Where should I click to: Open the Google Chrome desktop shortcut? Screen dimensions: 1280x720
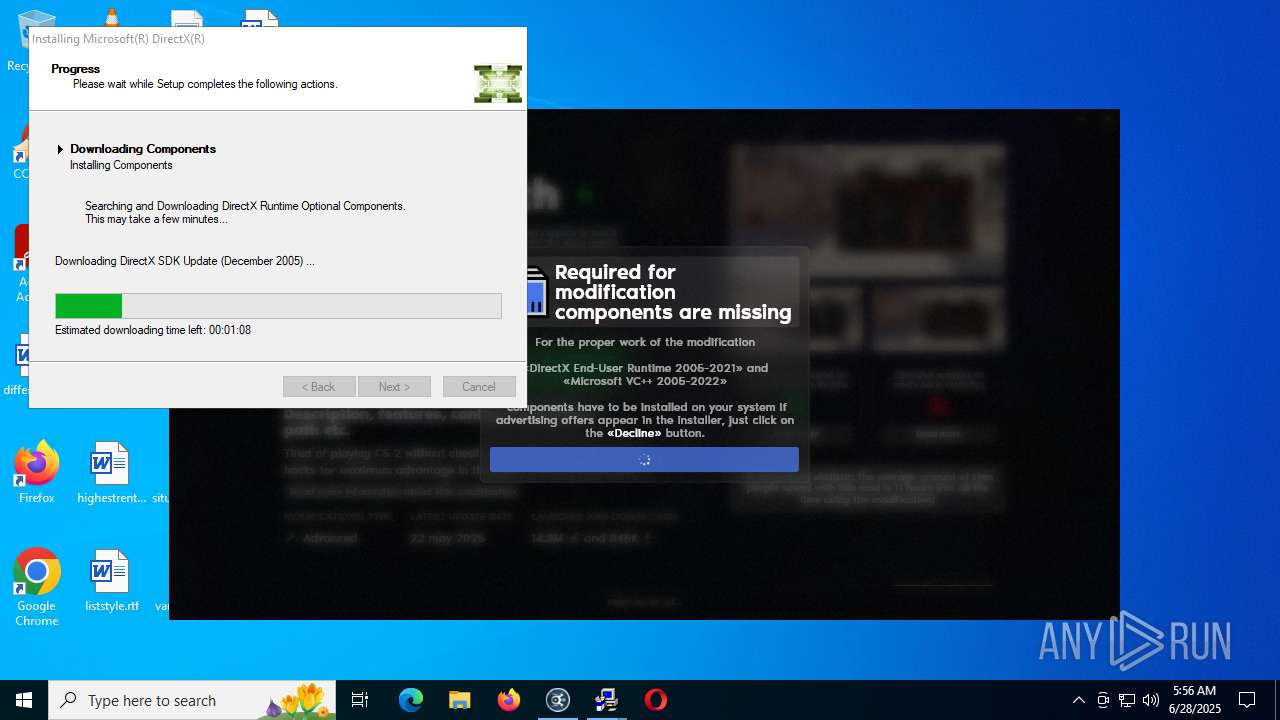(x=37, y=588)
